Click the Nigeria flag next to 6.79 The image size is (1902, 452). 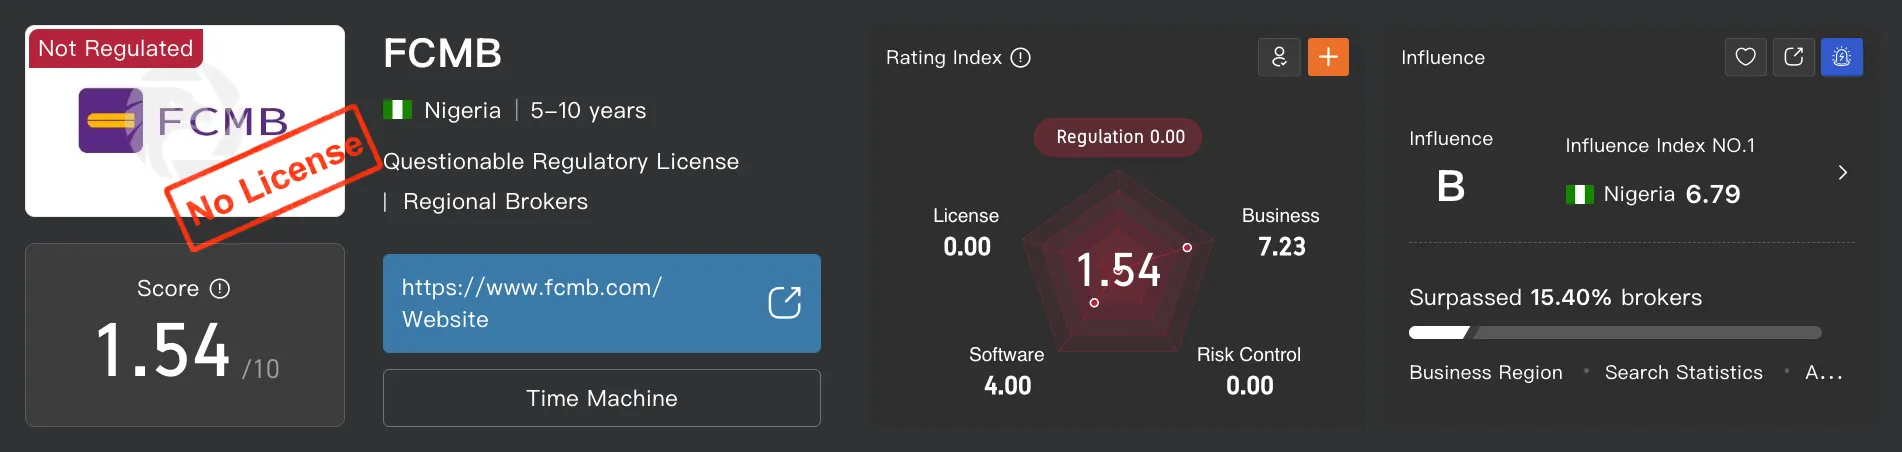(1580, 194)
